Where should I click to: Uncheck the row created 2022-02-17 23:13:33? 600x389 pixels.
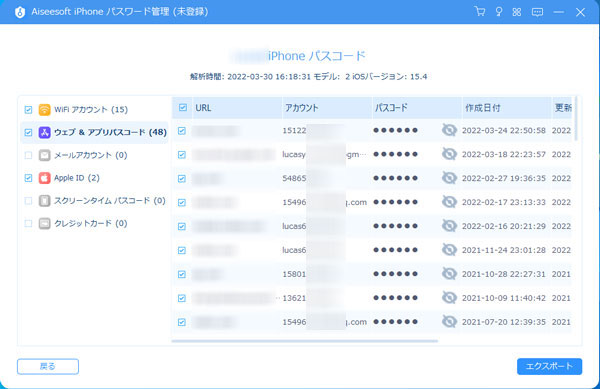(x=182, y=202)
